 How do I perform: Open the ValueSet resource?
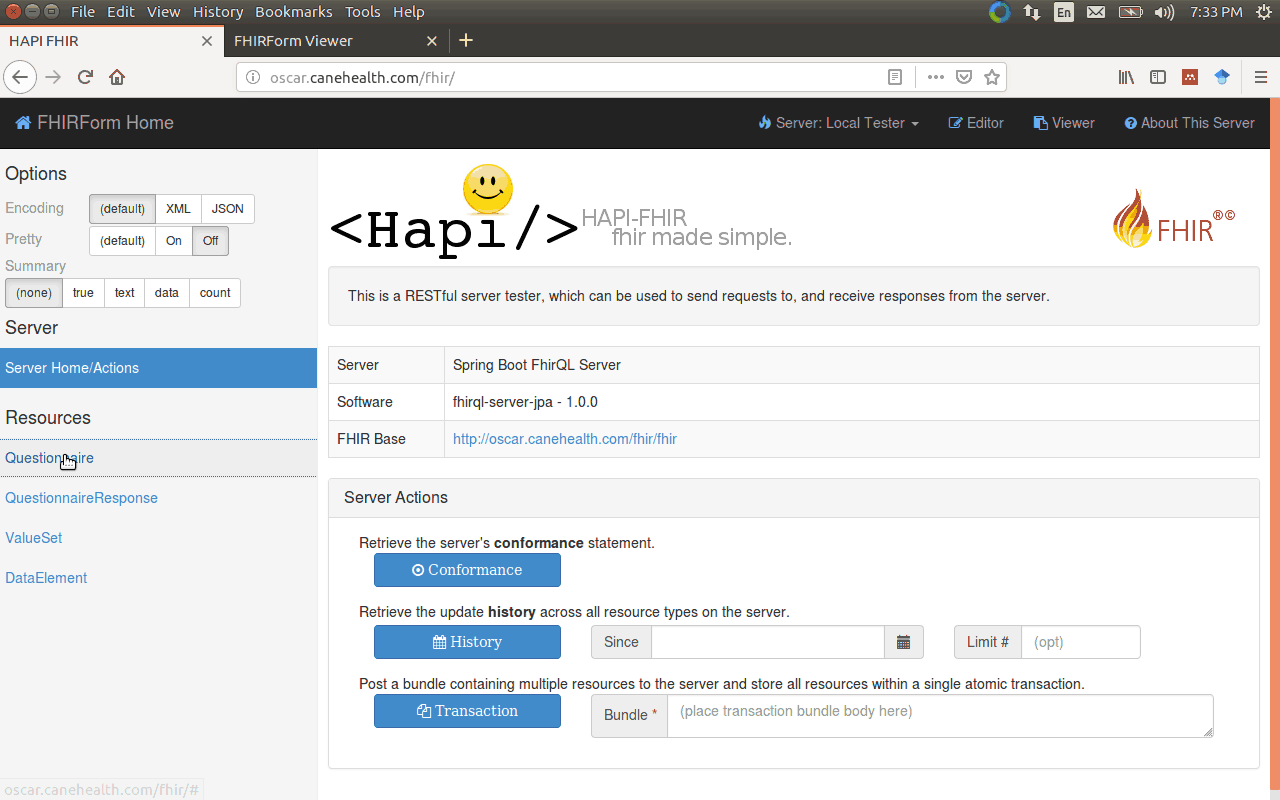(x=158, y=538)
